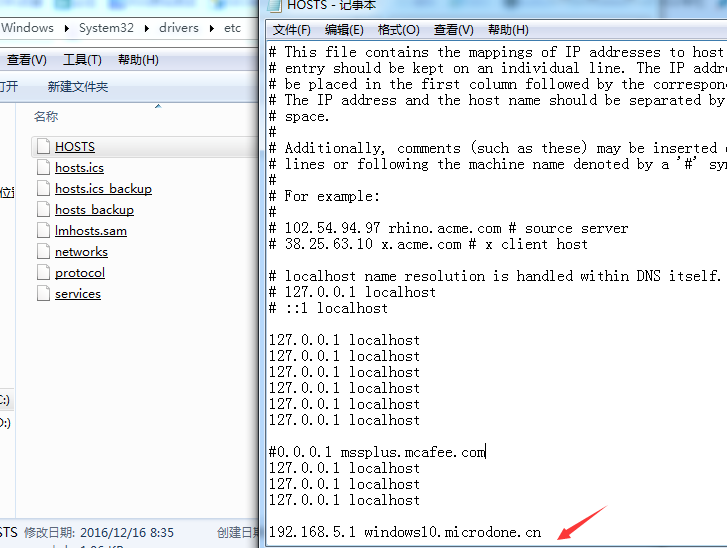Image resolution: width=727 pixels, height=548 pixels.
Task: Sort files by the 名称 column header
Action: [46, 117]
